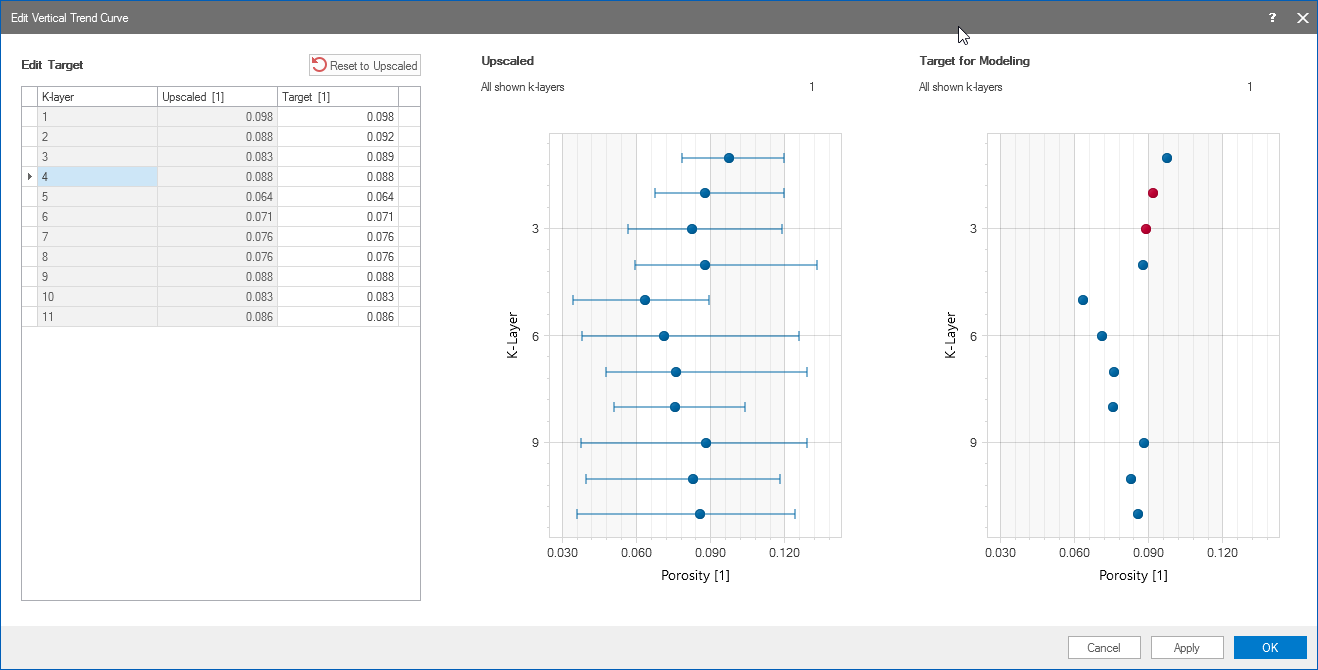
Task: Click the Target cell of K-layer 5
Action: click(338, 197)
